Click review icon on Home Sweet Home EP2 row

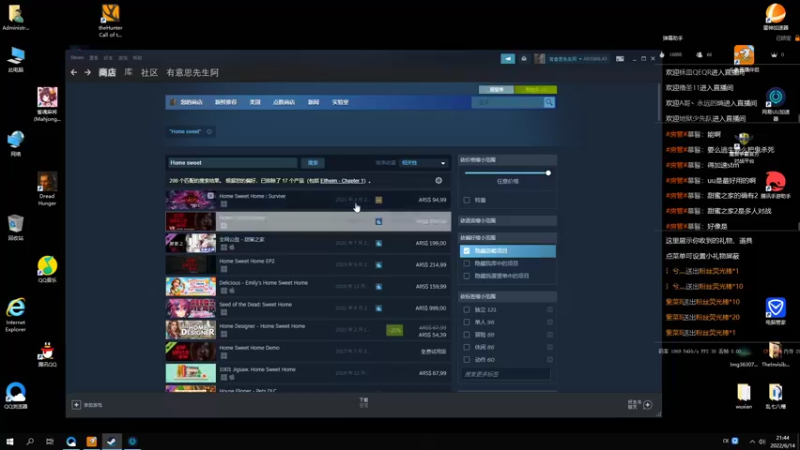point(379,265)
